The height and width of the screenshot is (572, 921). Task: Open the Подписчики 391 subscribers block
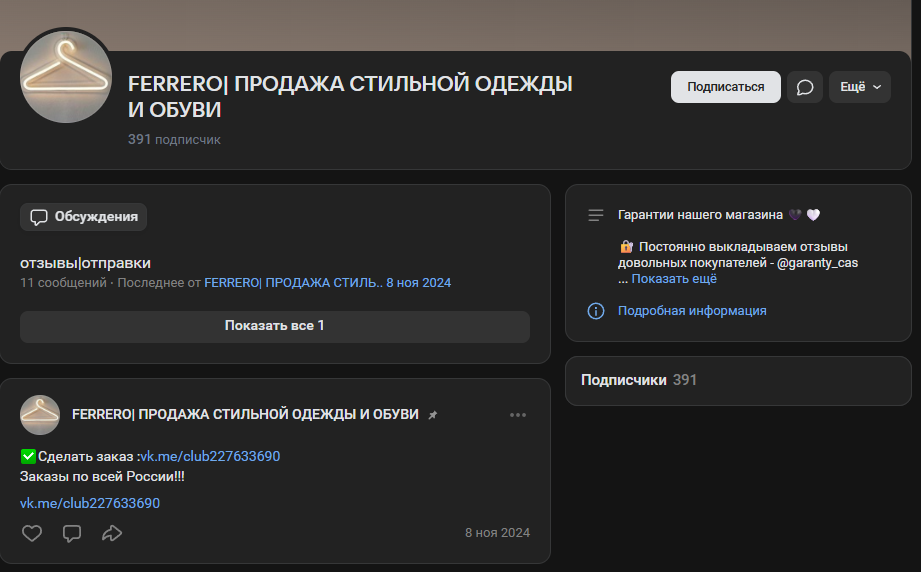639,380
